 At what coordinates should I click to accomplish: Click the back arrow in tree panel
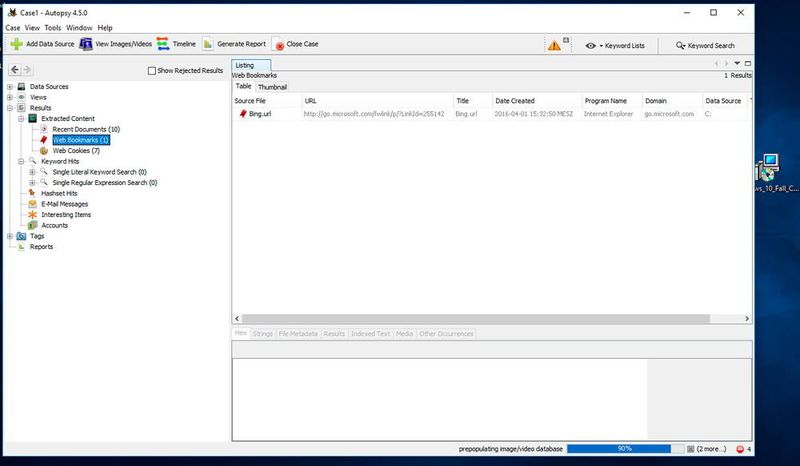click(15, 70)
